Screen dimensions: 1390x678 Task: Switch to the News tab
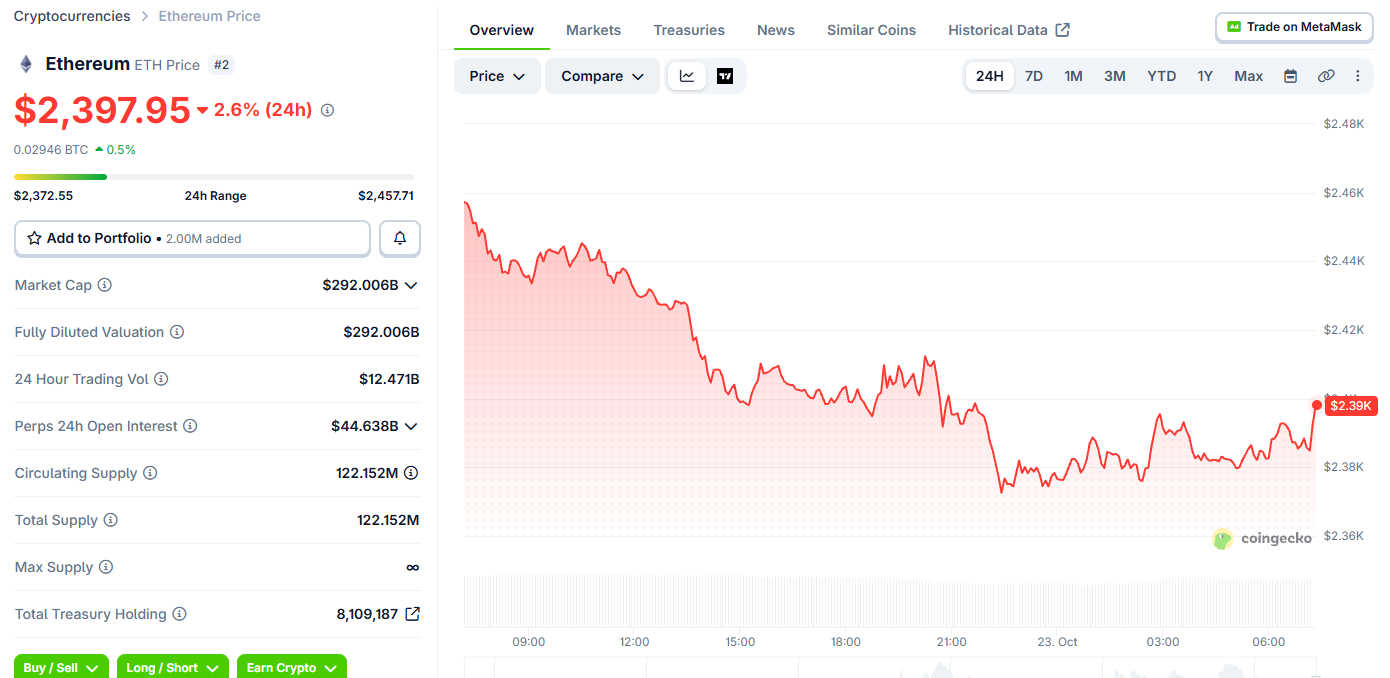pos(776,30)
